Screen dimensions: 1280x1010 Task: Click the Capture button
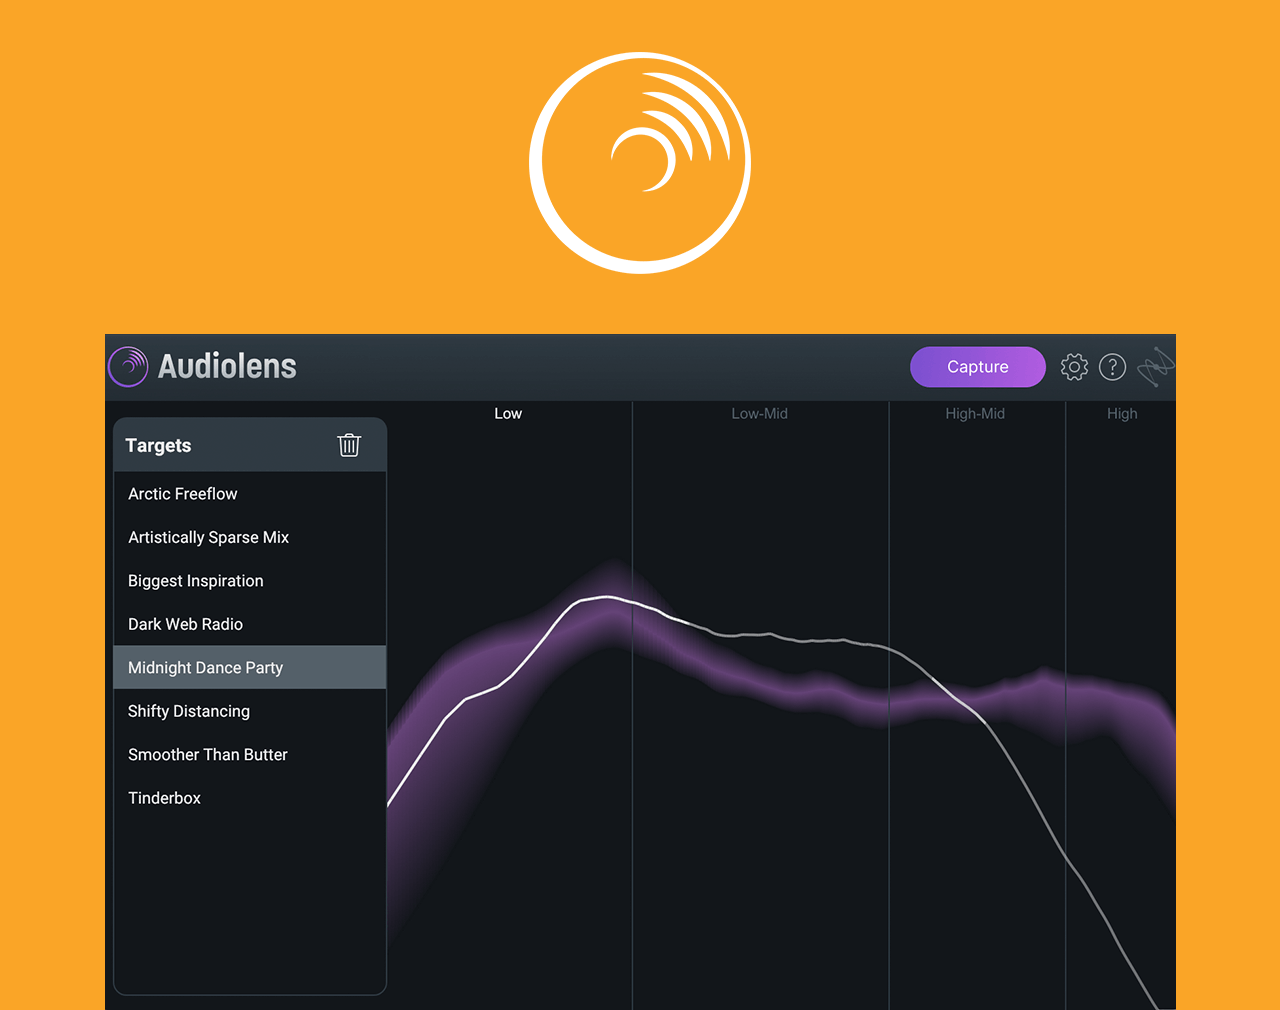[978, 367]
